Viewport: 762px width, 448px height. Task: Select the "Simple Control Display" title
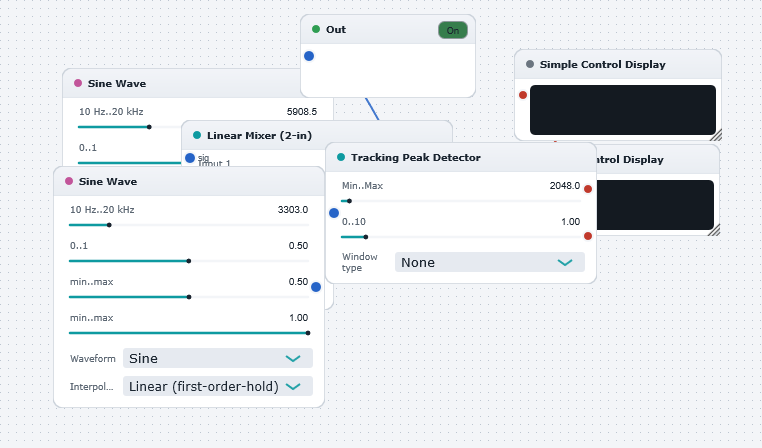pos(603,65)
